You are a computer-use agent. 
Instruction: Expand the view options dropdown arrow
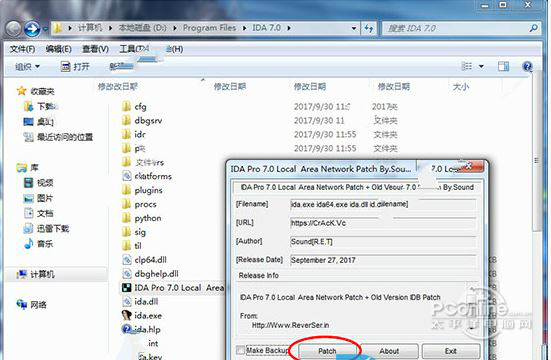tap(481, 66)
